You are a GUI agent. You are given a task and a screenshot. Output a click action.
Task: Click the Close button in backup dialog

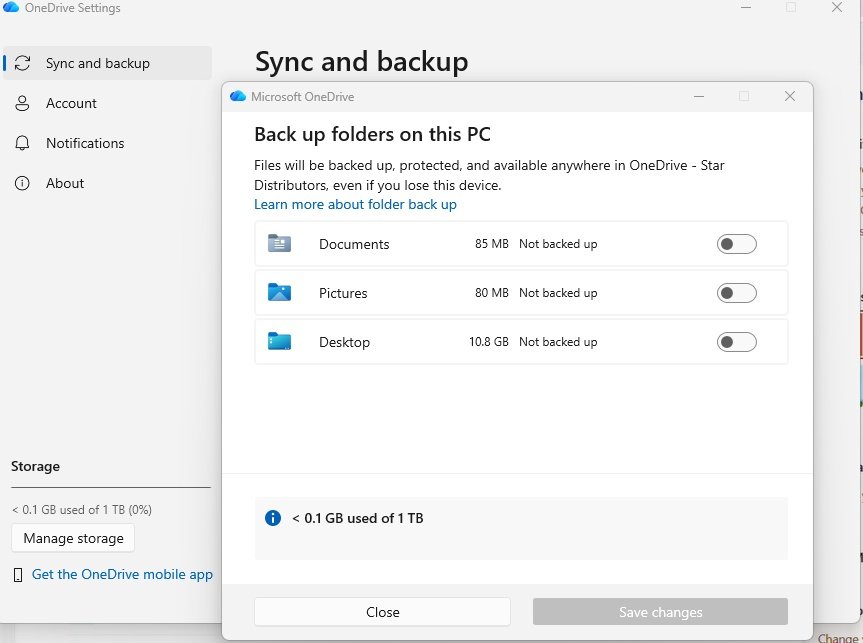click(383, 612)
